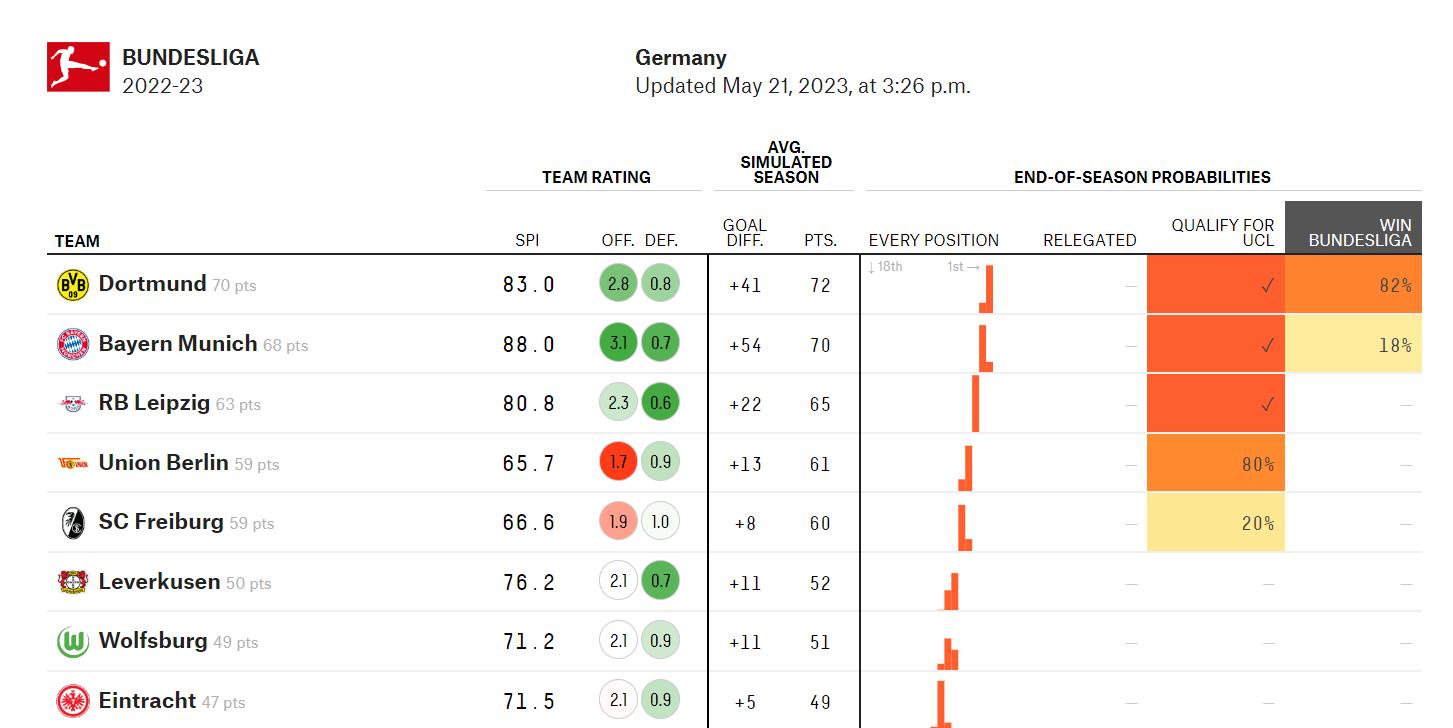Sort table by SPI column
The height and width of the screenshot is (728, 1453).
(527, 240)
